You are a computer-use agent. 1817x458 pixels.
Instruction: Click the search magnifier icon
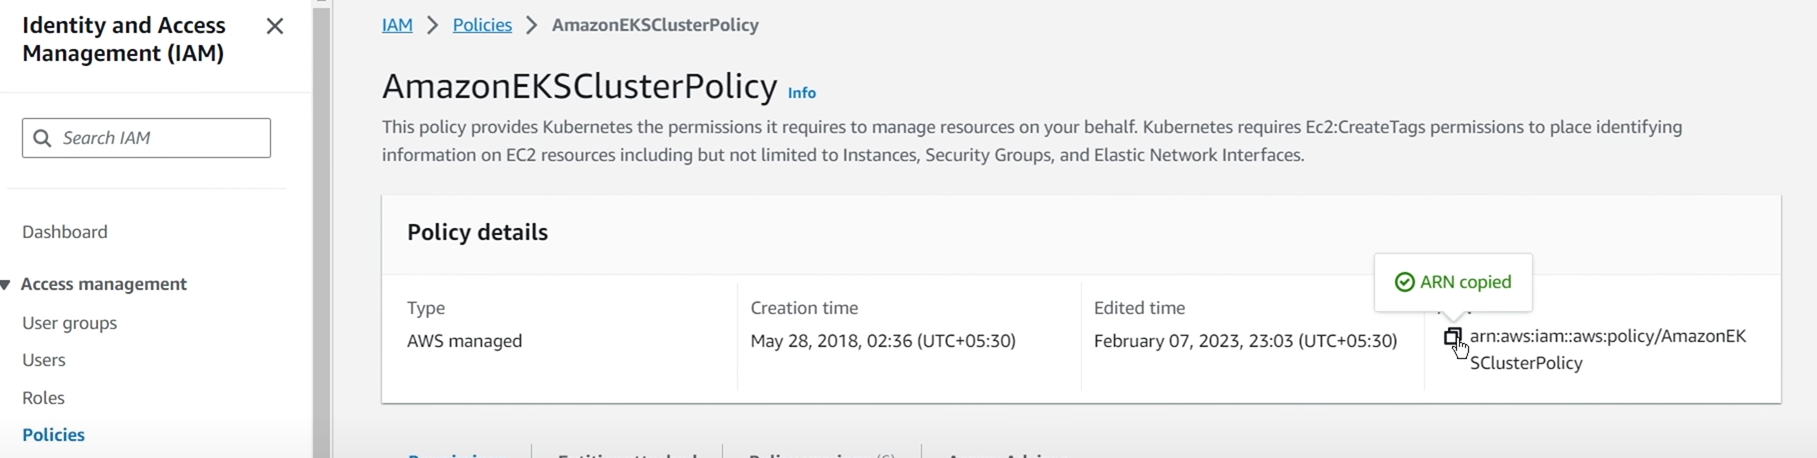click(42, 138)
